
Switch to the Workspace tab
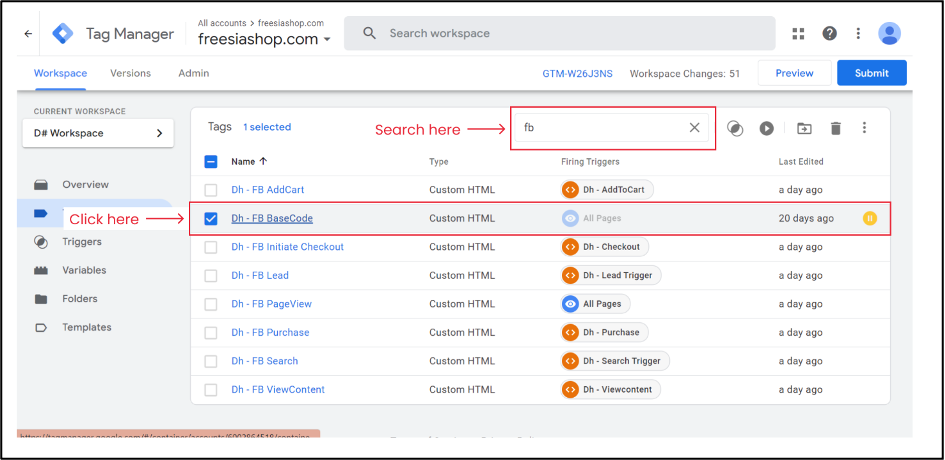(x=60, y=74)
